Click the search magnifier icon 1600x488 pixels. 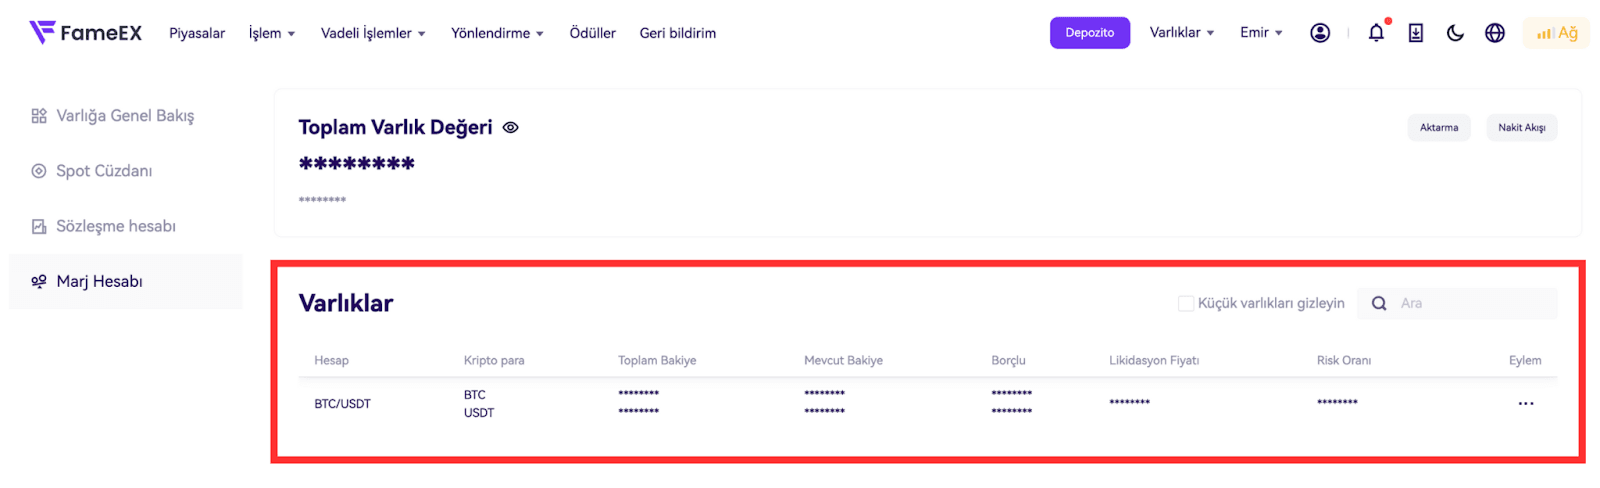click(x=1379, y=303)
